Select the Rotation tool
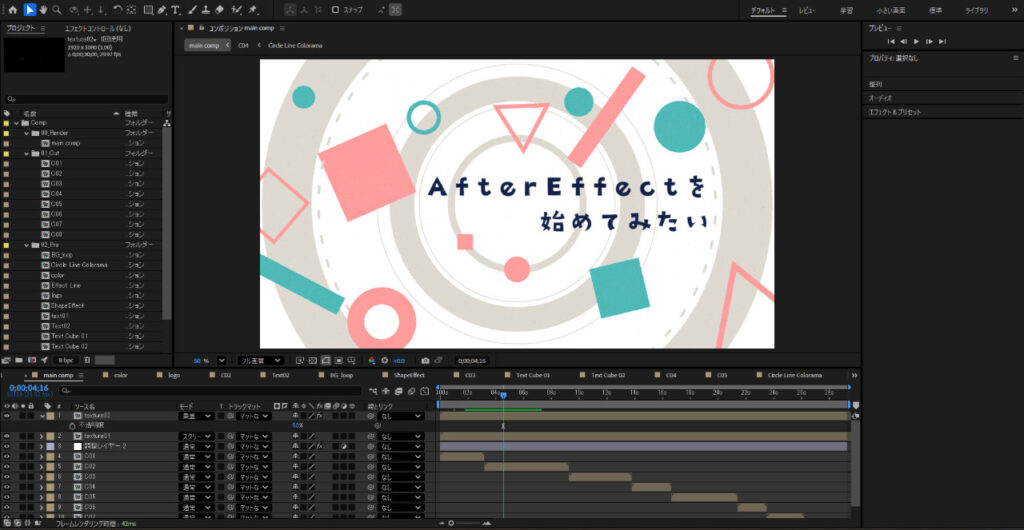The image size is (1024, 530). pos(118,10)
